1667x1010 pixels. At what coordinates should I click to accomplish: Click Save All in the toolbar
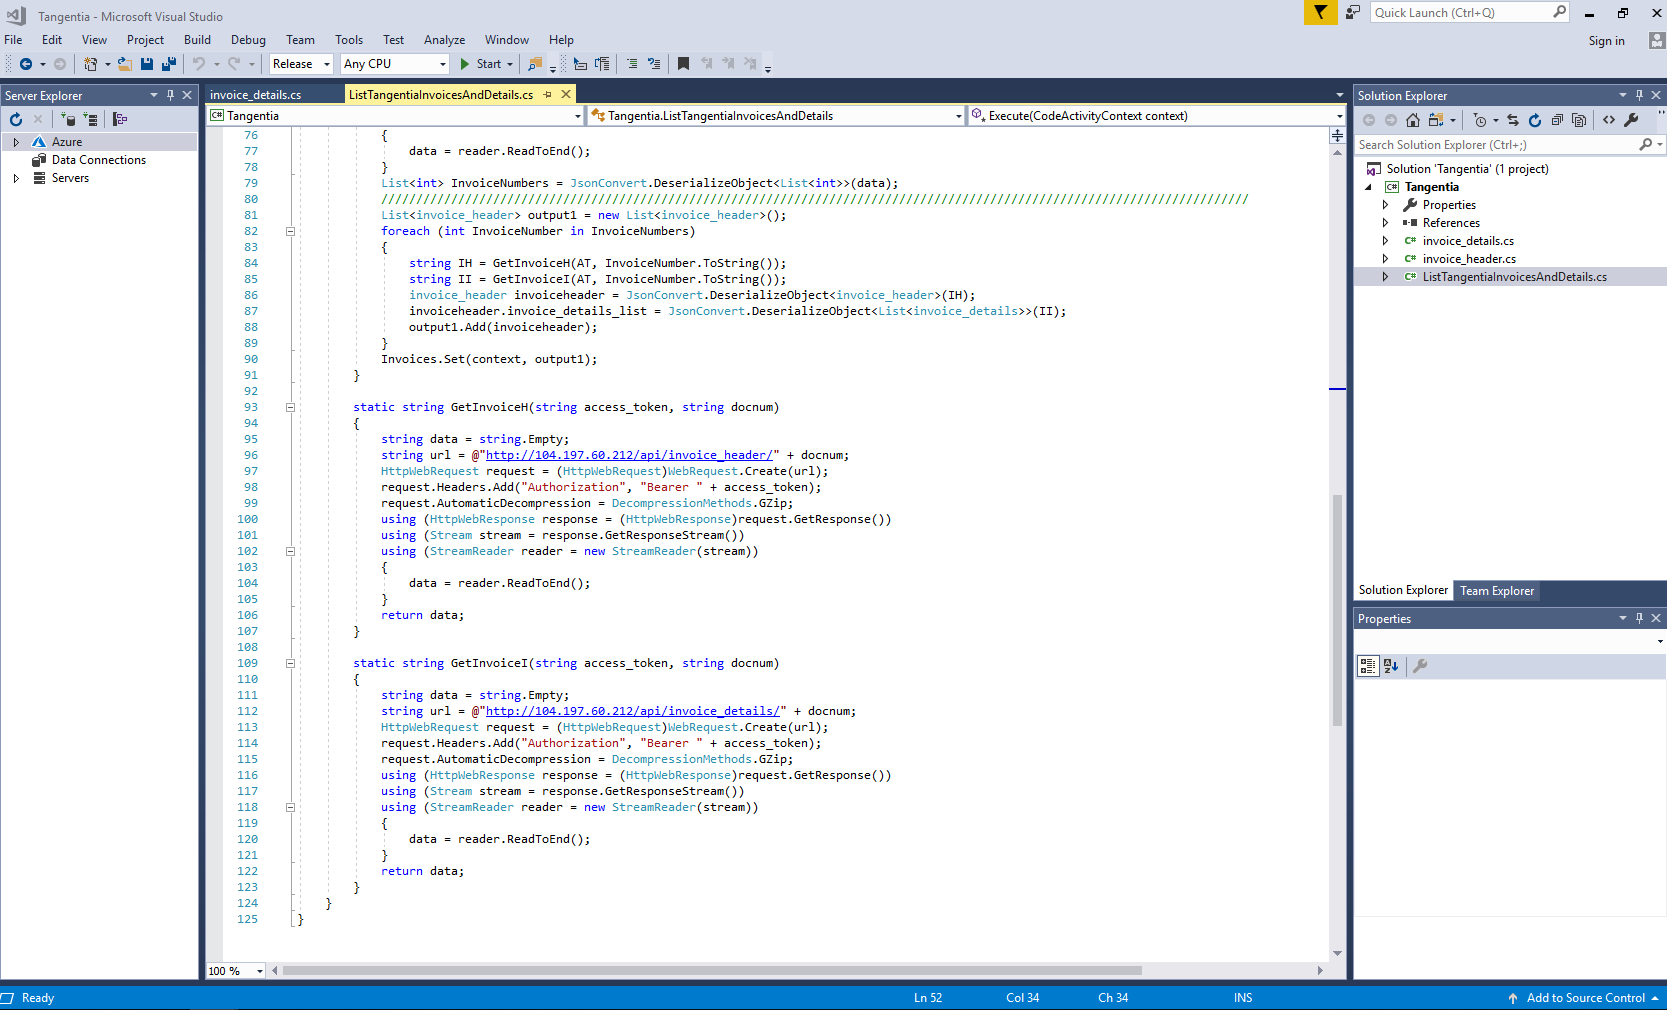click(x=168, y=64)
